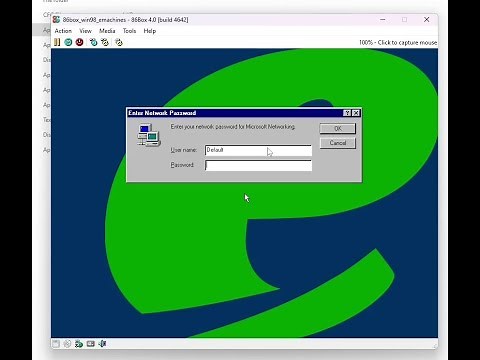This screenshot has width=480, height=360.
Task: Open the Media menu
Action: click(x=107, y=31)
